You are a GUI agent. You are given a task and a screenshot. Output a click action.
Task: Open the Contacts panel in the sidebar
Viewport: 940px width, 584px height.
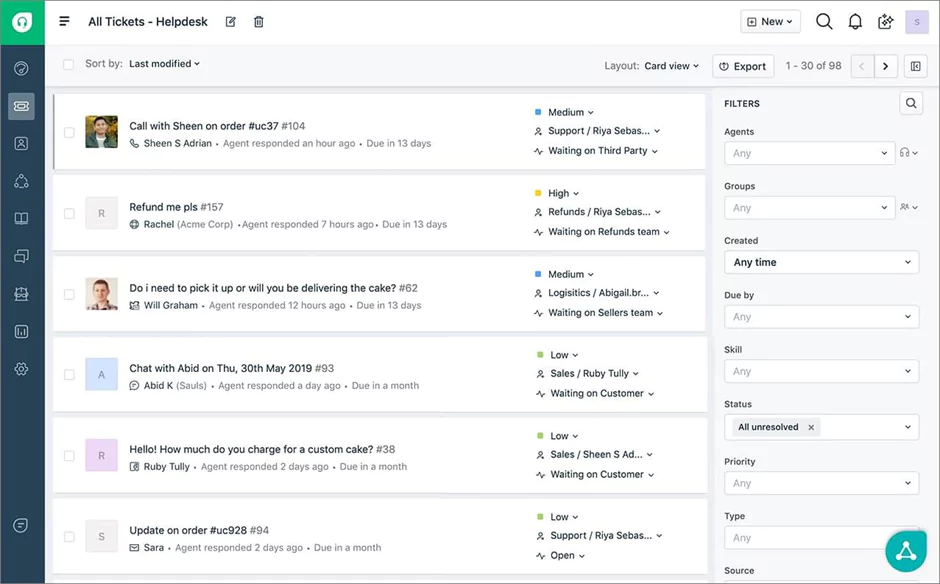tap(22, 143)
